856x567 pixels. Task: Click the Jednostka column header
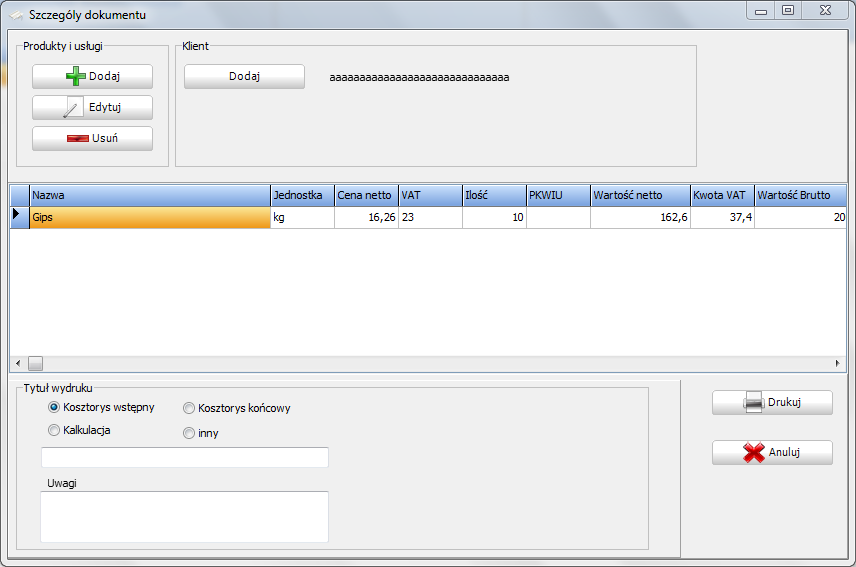pos(302,195)
